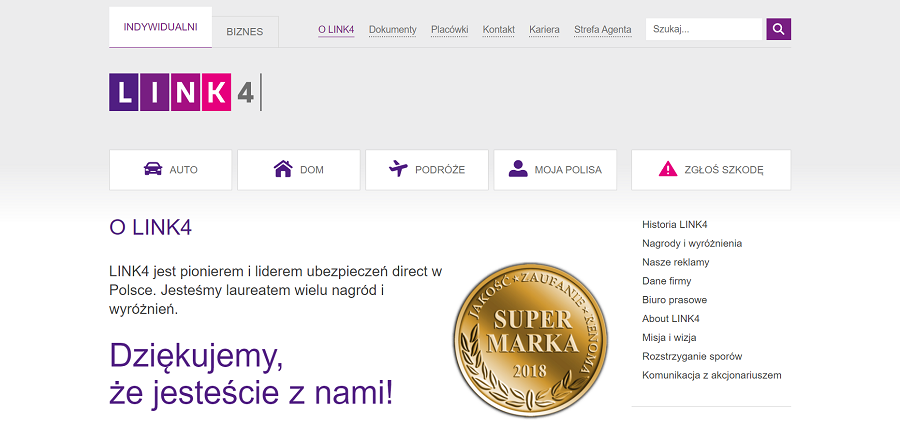
Task: Open the Dane firmy link
Action: (x=666, y=281)
